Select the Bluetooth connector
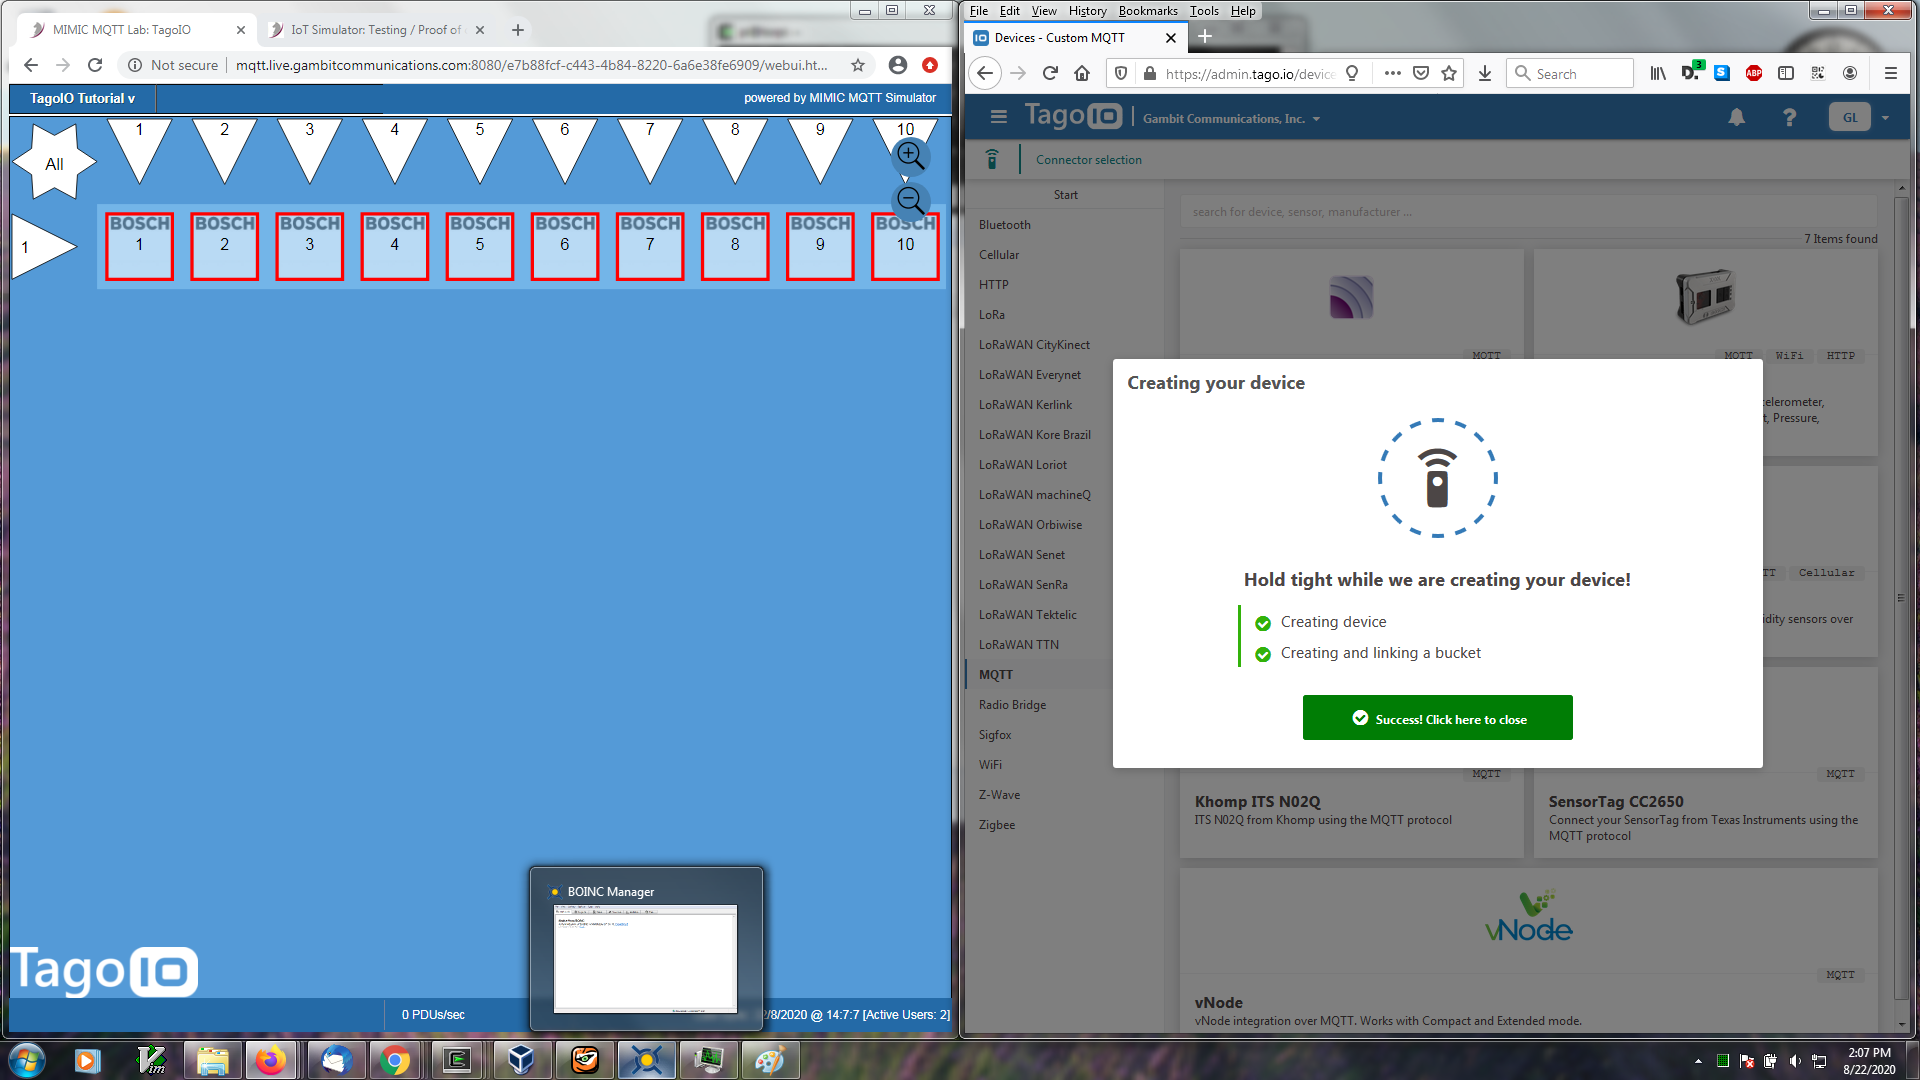The width and height of the screenshot is (1920, 1080). tap(1004, 225)
